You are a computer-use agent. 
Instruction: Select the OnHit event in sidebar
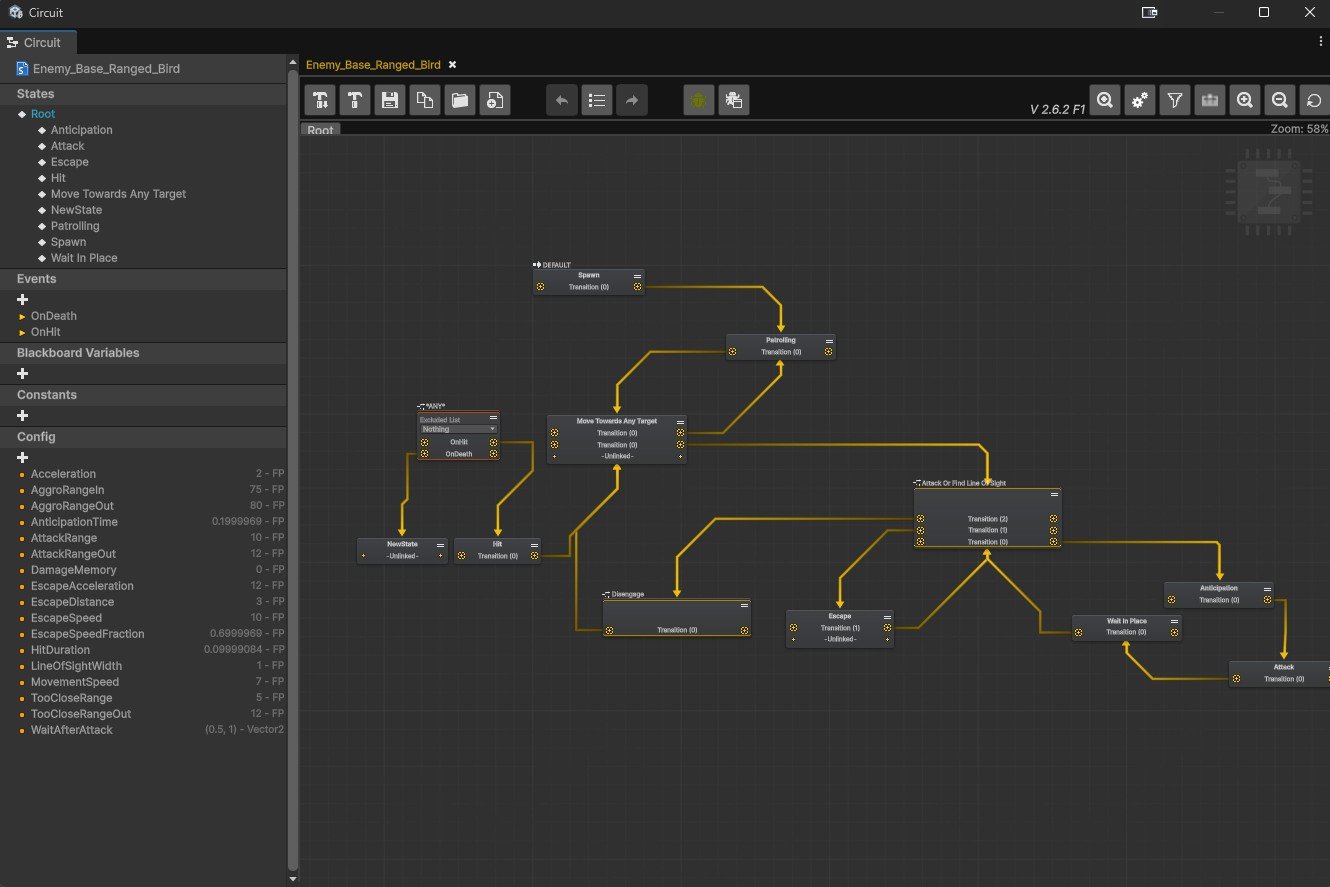coord(46,332)
